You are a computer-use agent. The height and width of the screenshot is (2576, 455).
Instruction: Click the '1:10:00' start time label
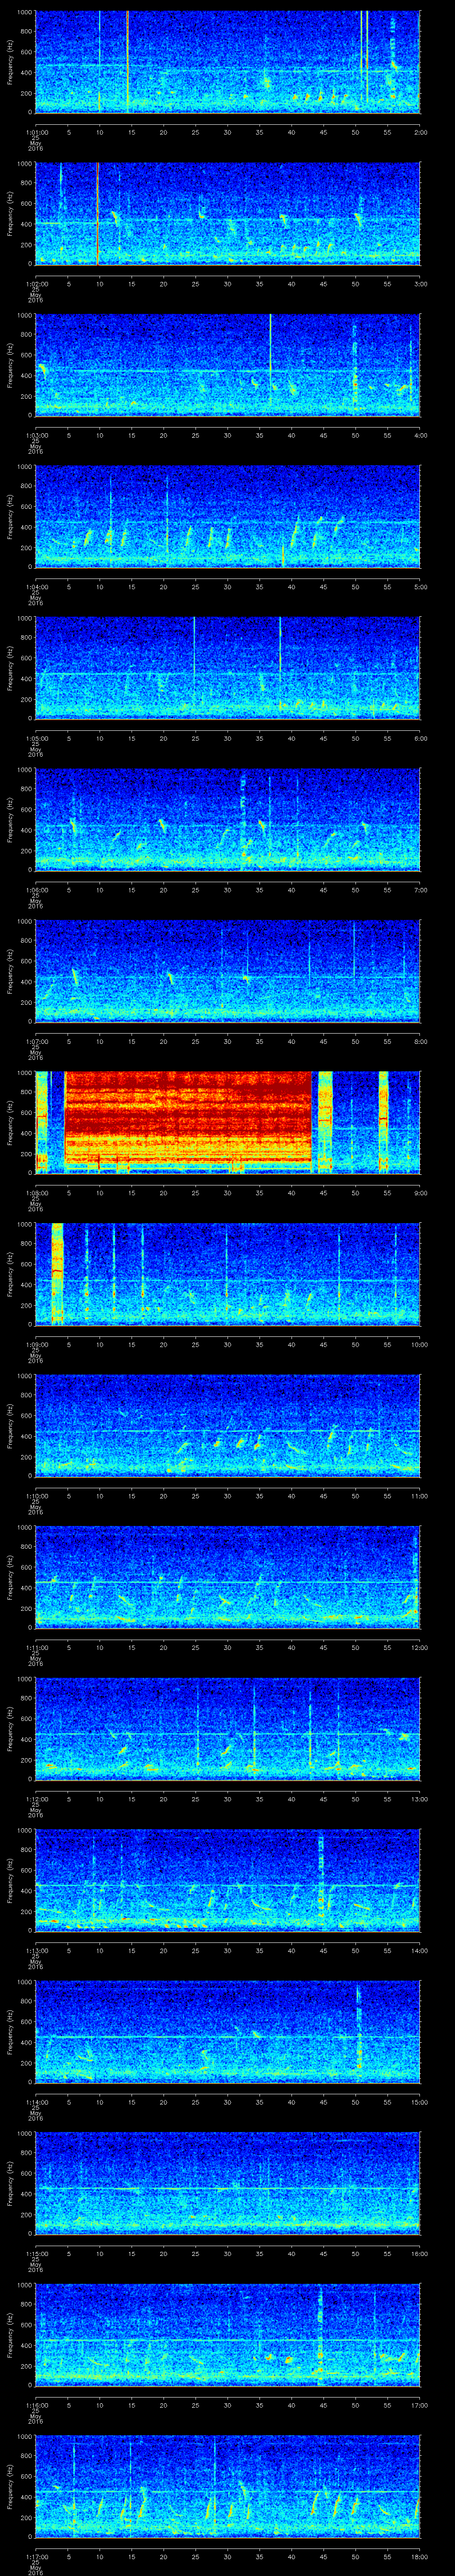point(37,1495)
